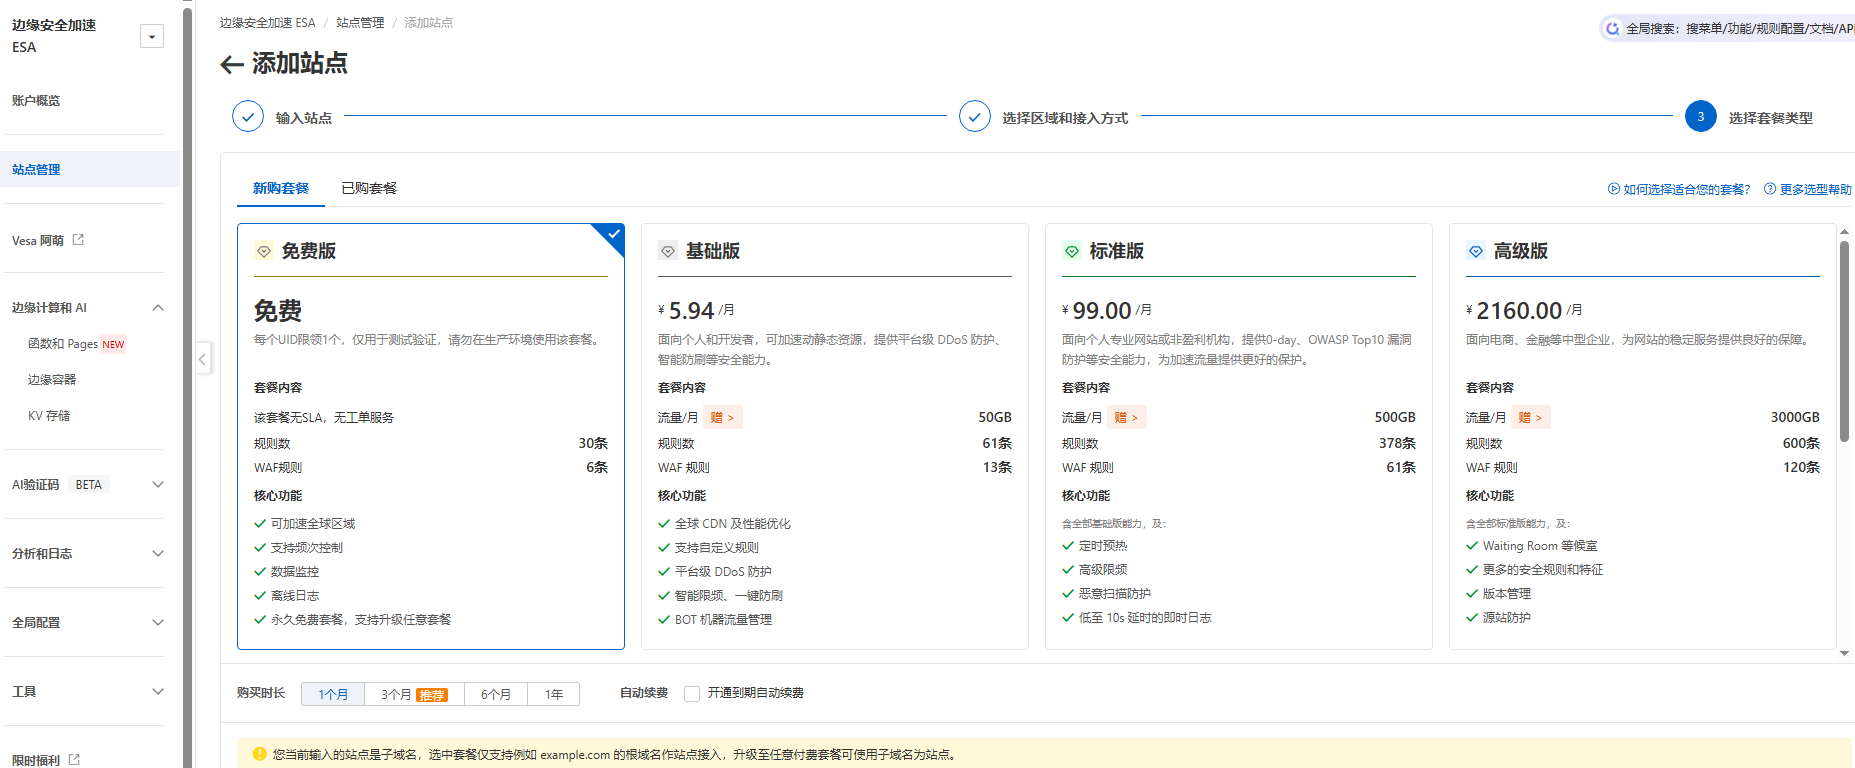Click the plan list vertical scrollbar
Viewport: 1855px width, 768px height.
1845,340
